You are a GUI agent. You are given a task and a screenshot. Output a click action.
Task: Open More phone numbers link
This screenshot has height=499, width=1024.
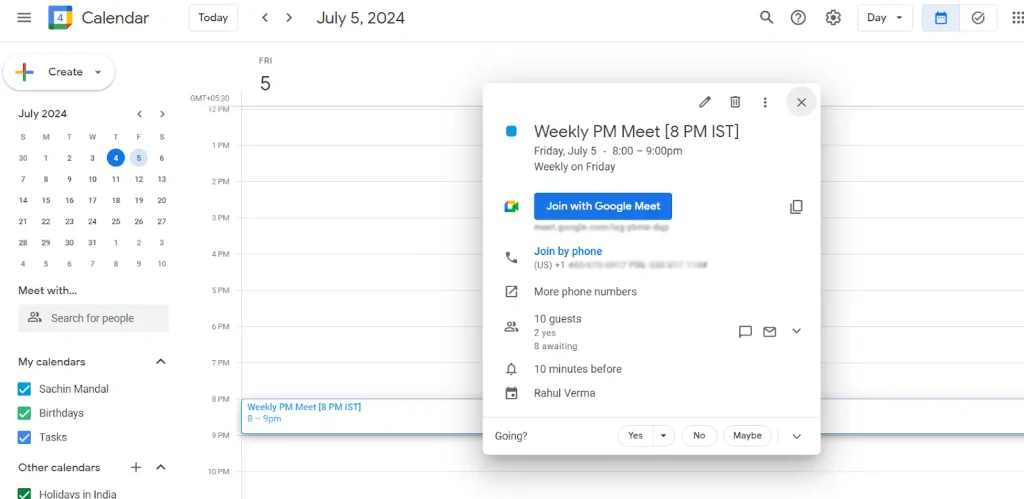coord(585,291)
